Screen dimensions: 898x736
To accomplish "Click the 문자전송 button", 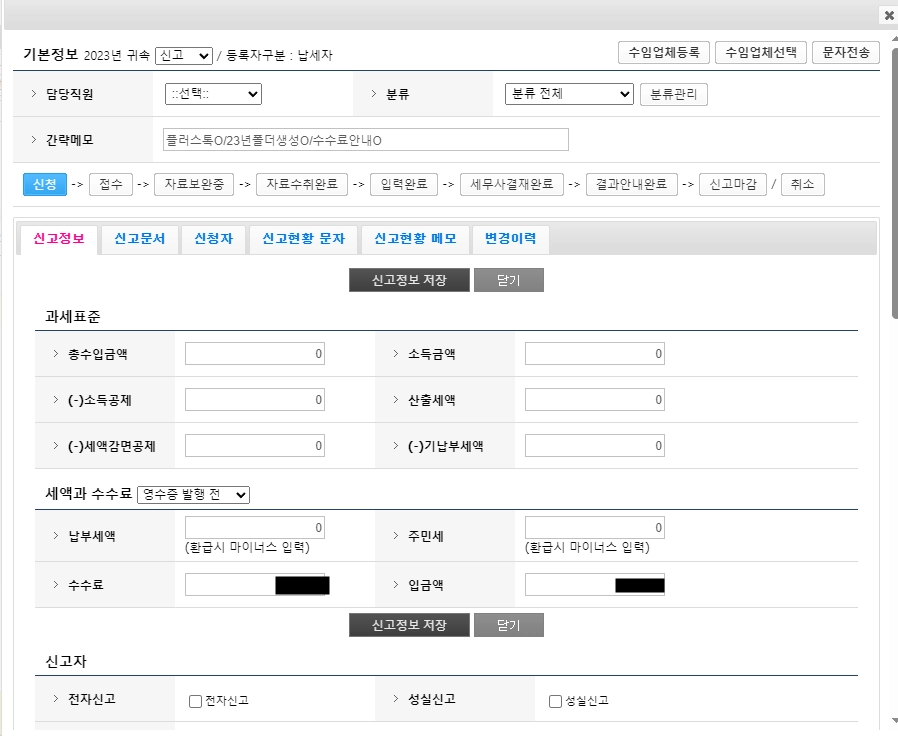I will pyautogui.click(x=846, y=53).
